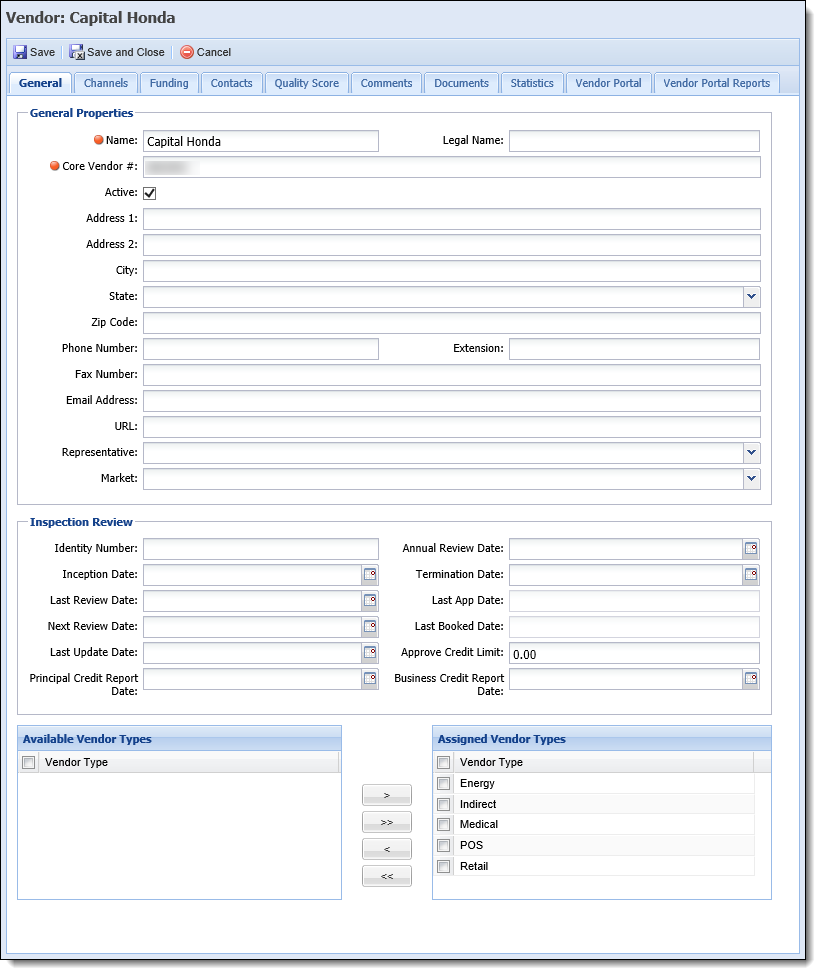Check the Assigned Vendor Types header checkbox
The width and height of the screenshot is (821, 975).
pyautogui.click(x=443, y=762)
